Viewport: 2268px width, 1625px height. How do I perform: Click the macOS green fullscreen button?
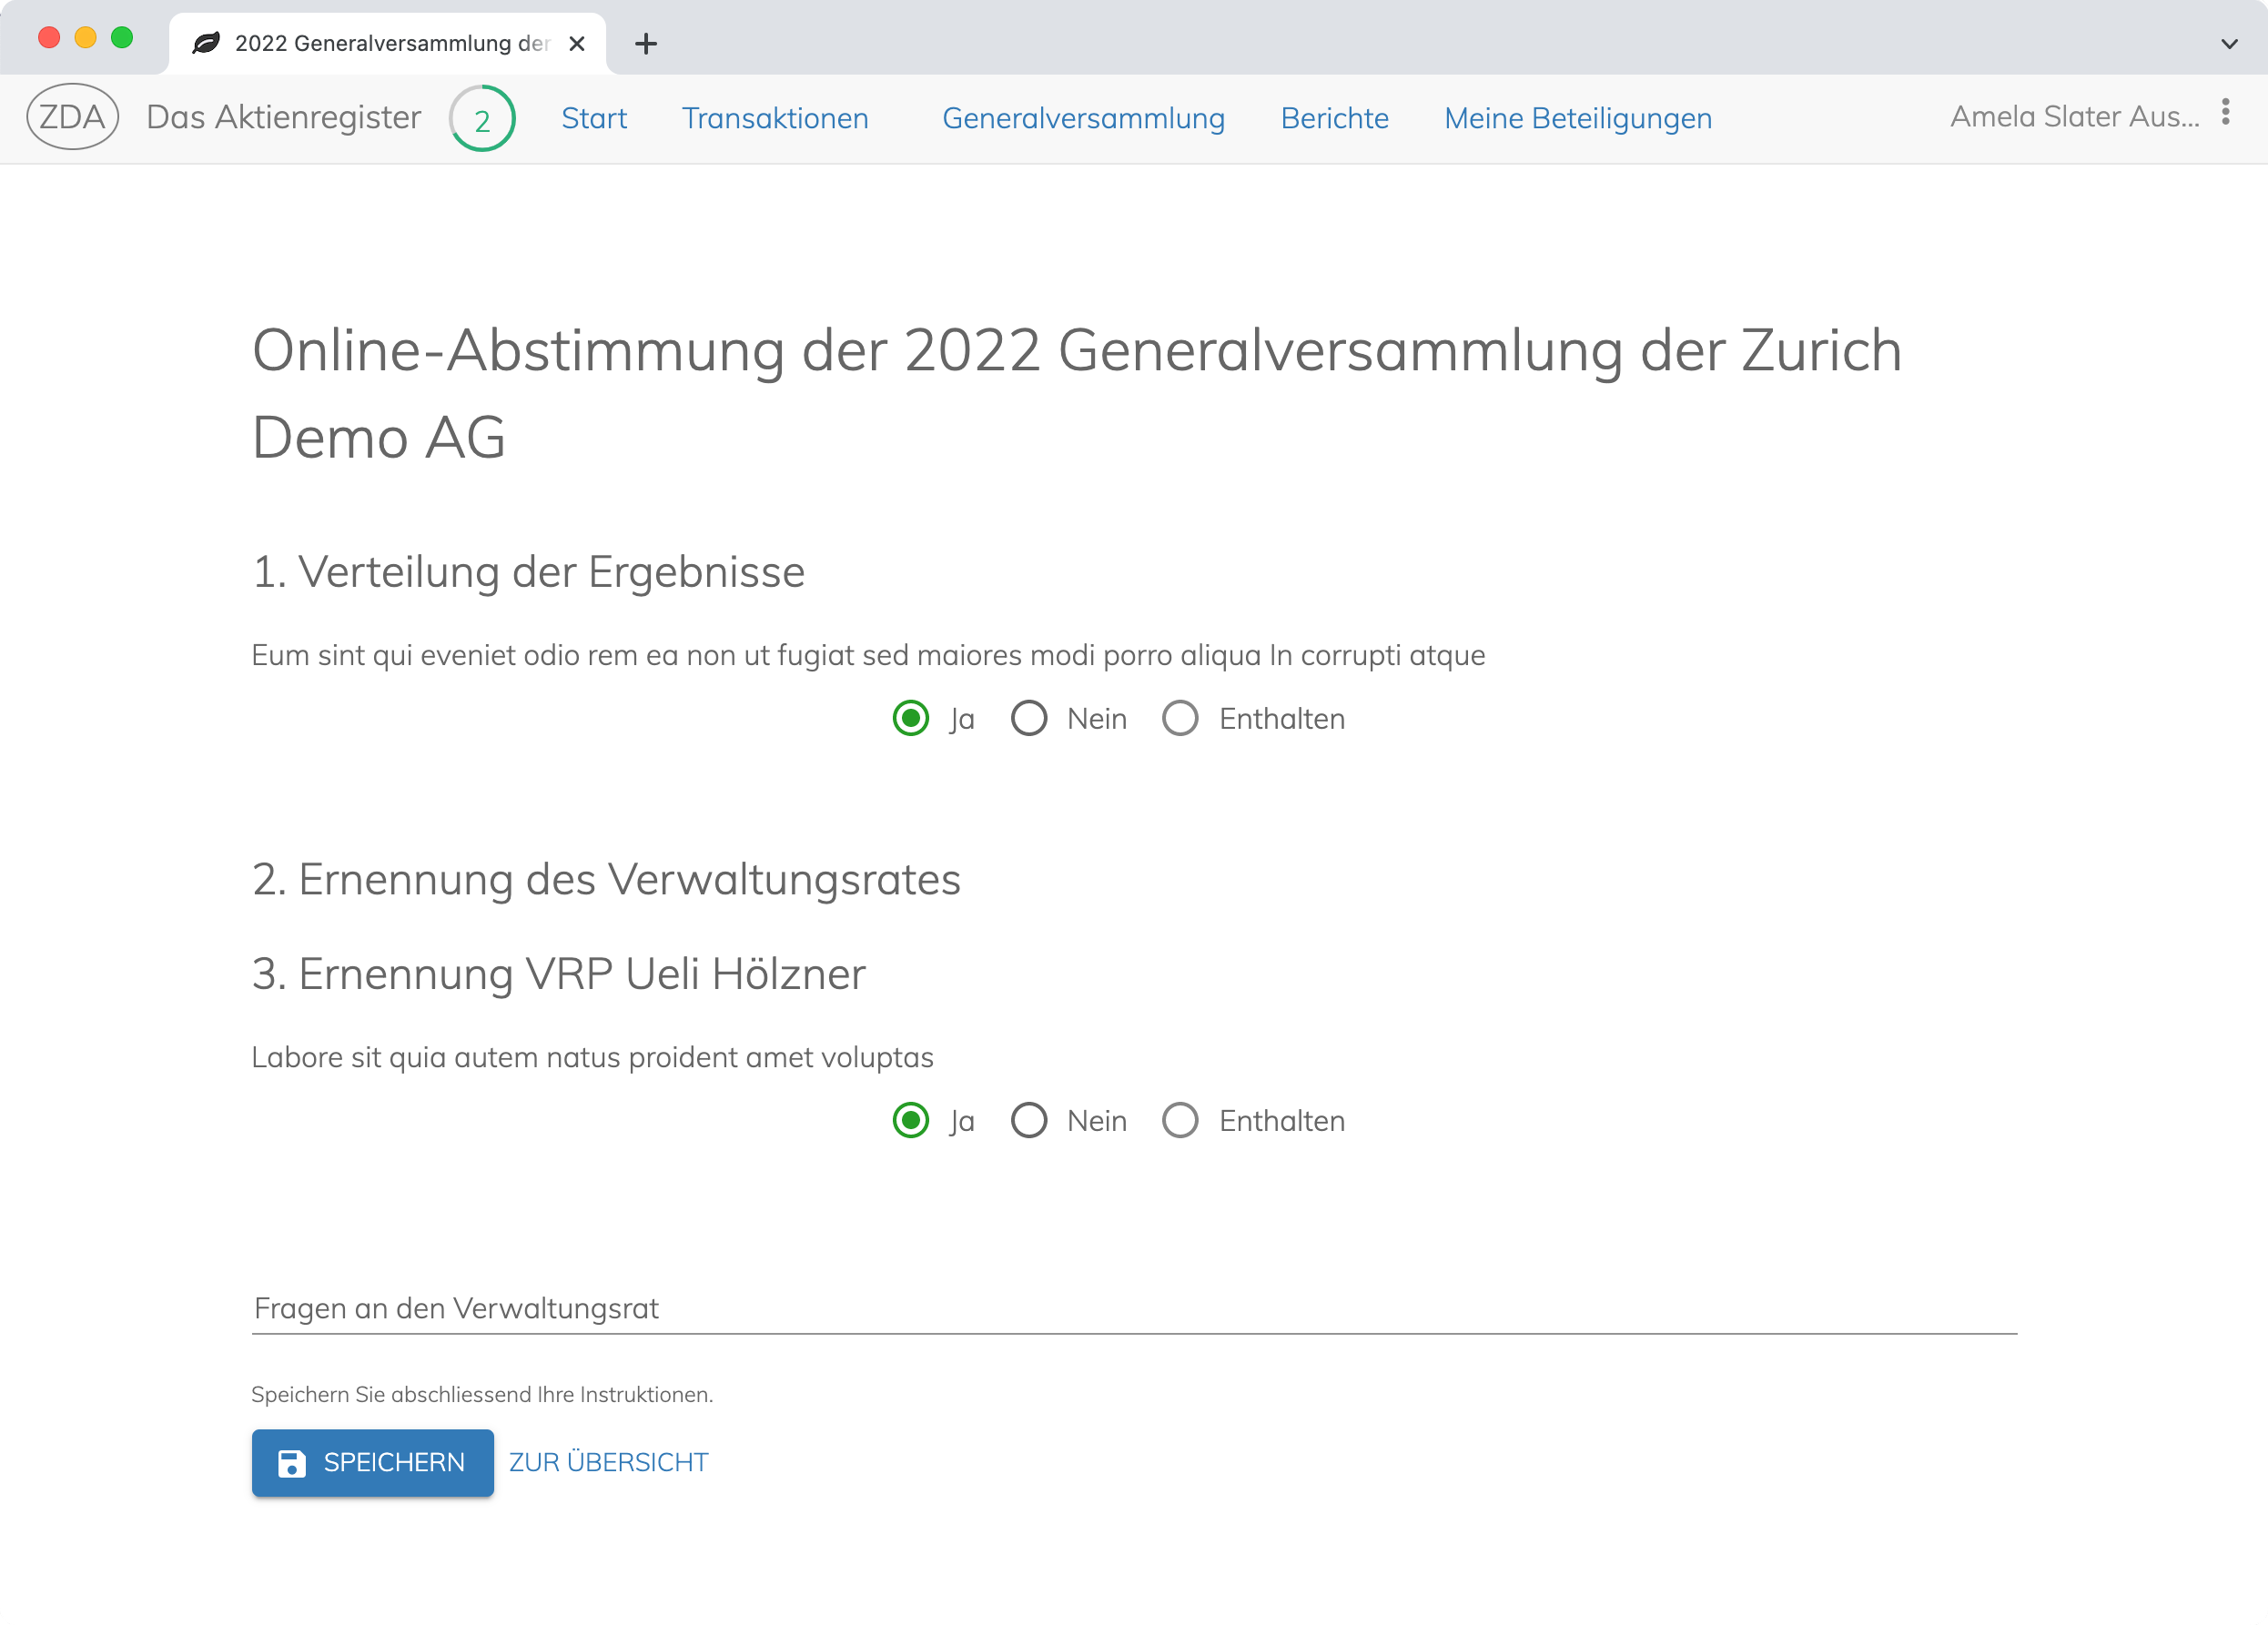(x=122, y=38)
